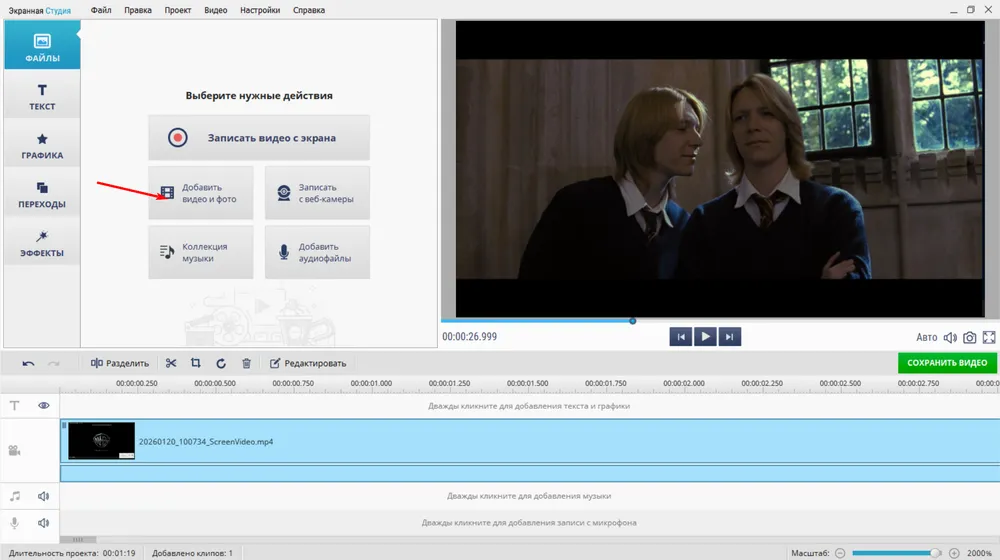Click Добавлено клипов: 1 status text
Screen dimensions: 1000x560
(192, 553)
